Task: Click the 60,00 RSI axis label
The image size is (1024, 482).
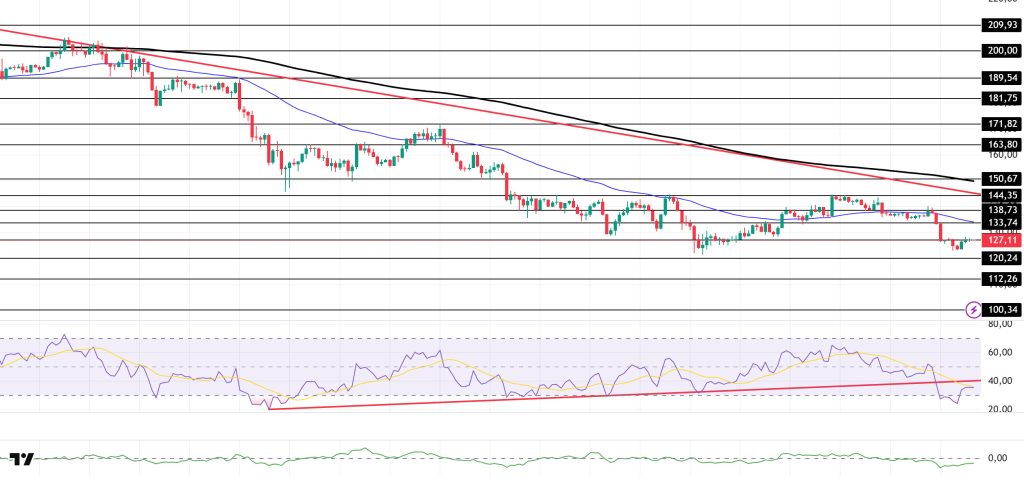Action: pos(1000,352)
